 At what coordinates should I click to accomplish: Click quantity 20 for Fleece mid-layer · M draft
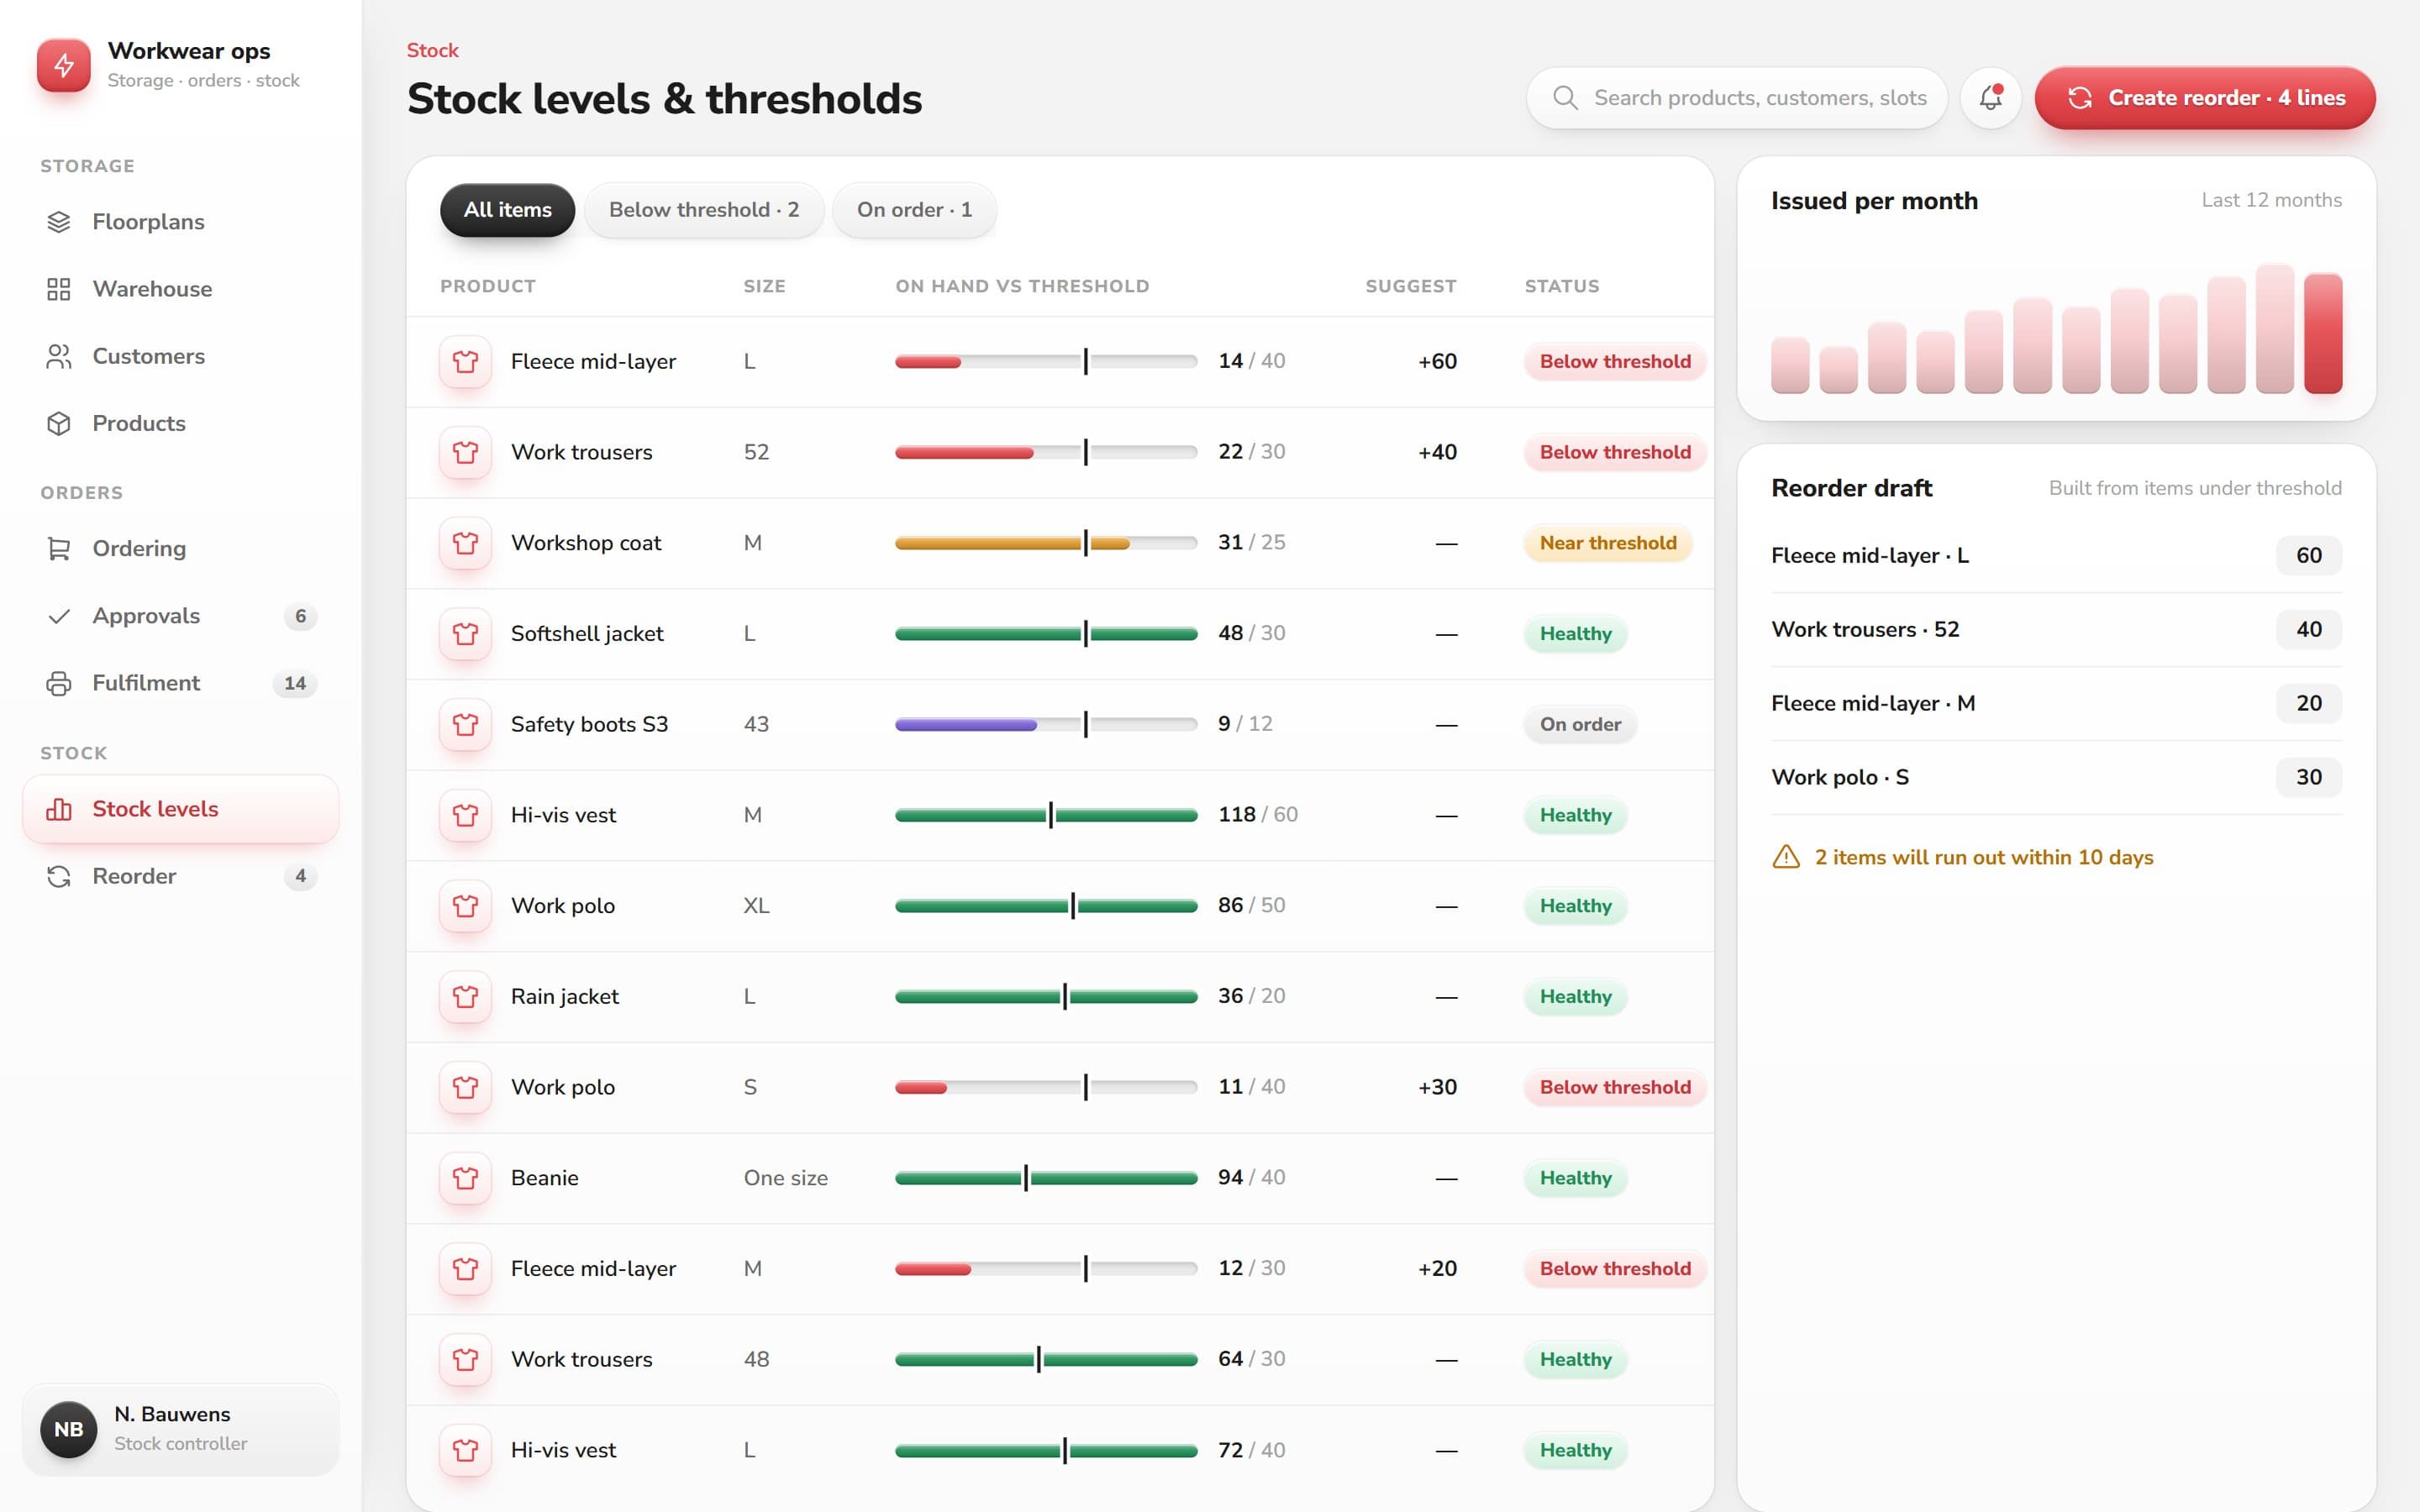[2309, 703]
